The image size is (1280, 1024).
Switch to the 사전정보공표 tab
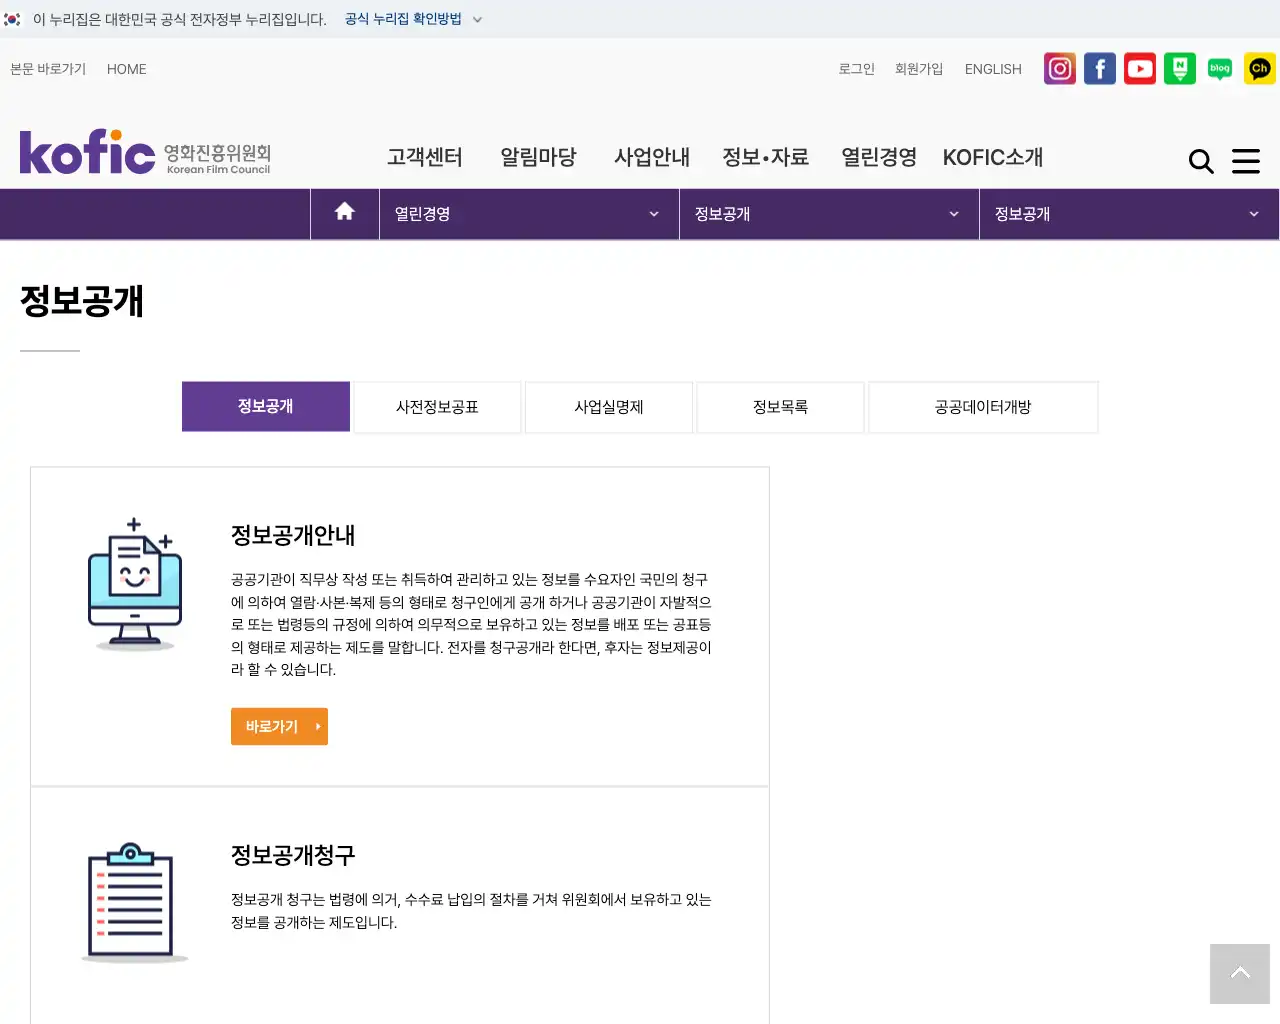(x=437, y=407)
